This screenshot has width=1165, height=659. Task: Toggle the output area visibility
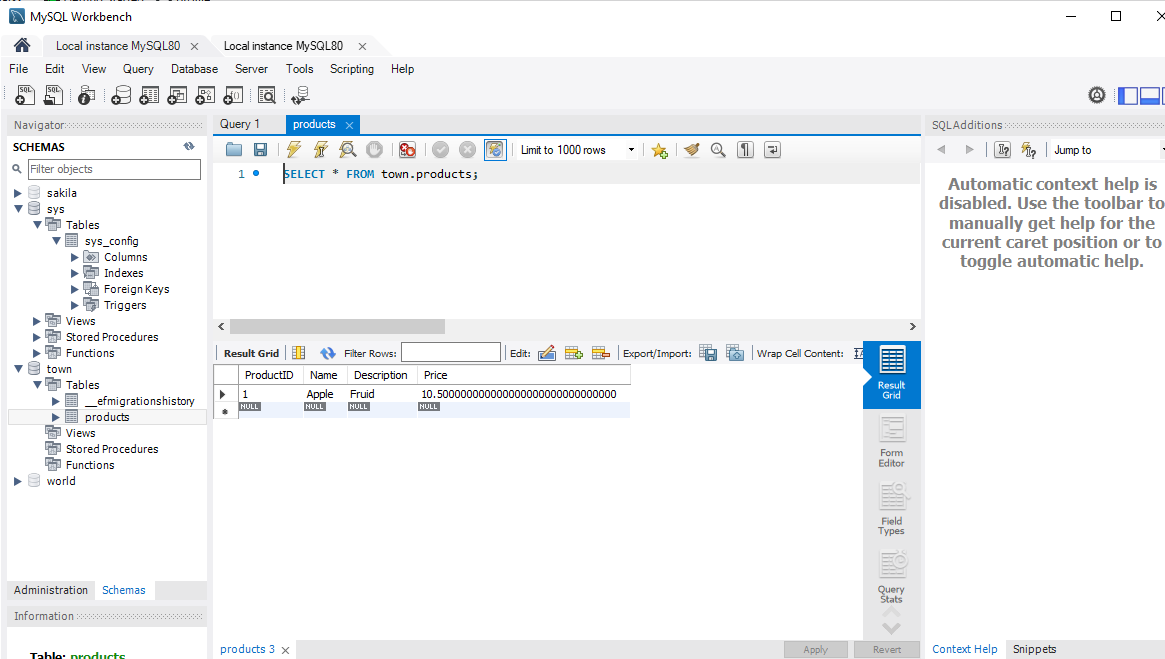(1150, 95)
